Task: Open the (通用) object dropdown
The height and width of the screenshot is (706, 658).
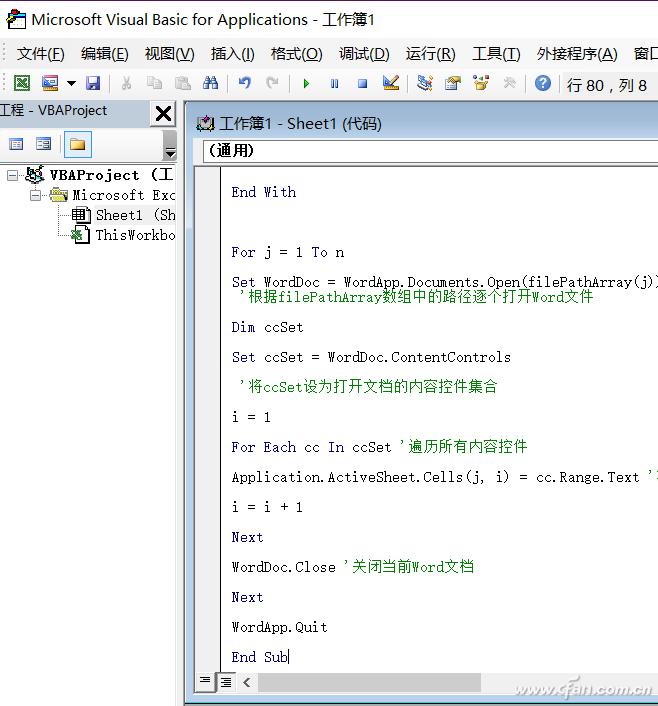Action: click(x=430, y=150)
